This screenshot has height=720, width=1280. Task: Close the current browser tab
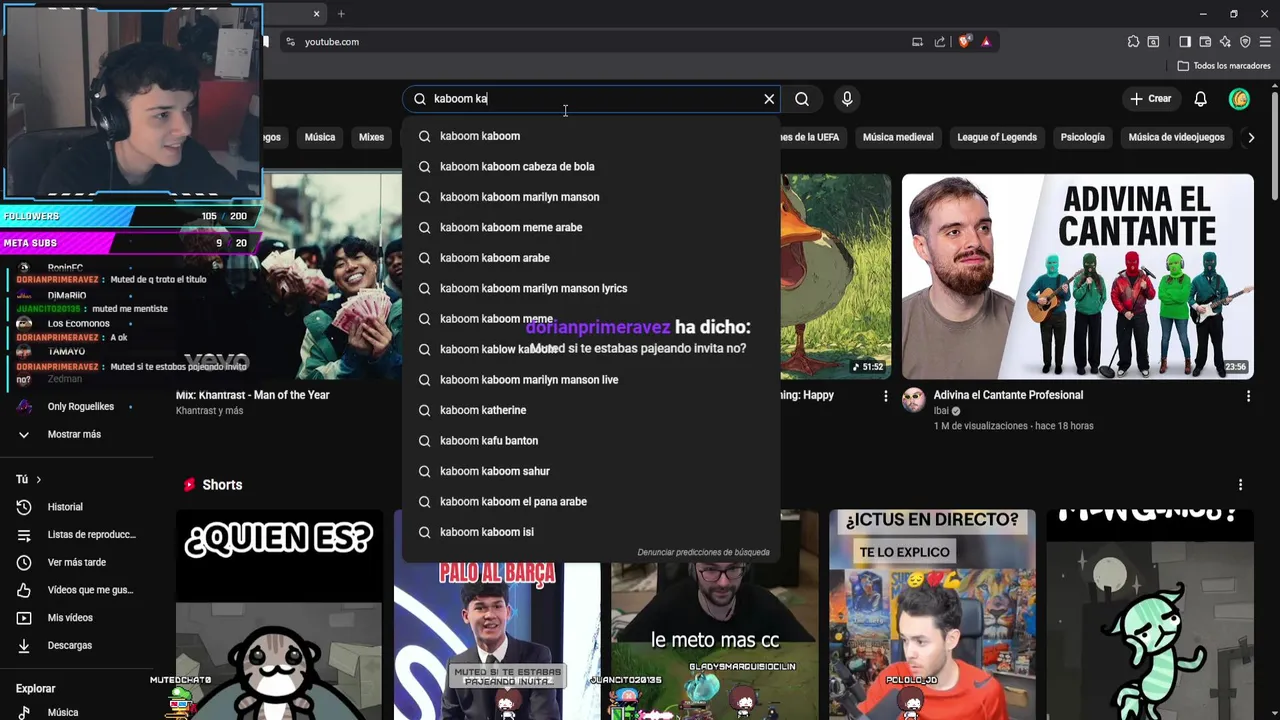point(316,14)
